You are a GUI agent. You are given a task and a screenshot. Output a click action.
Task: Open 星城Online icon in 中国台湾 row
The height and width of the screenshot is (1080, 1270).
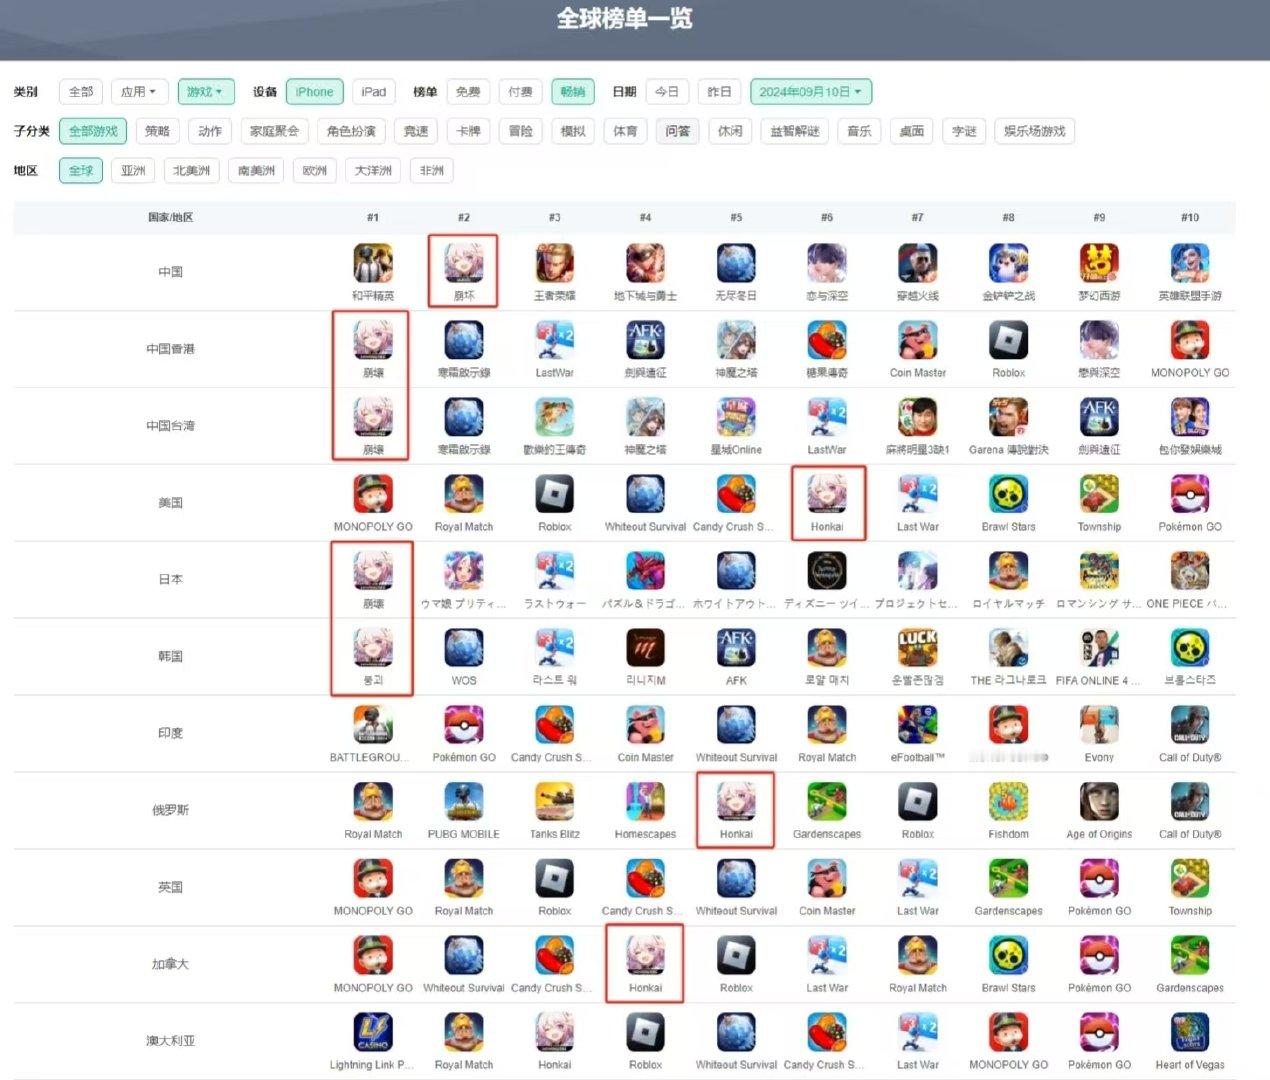coord(736,418)
